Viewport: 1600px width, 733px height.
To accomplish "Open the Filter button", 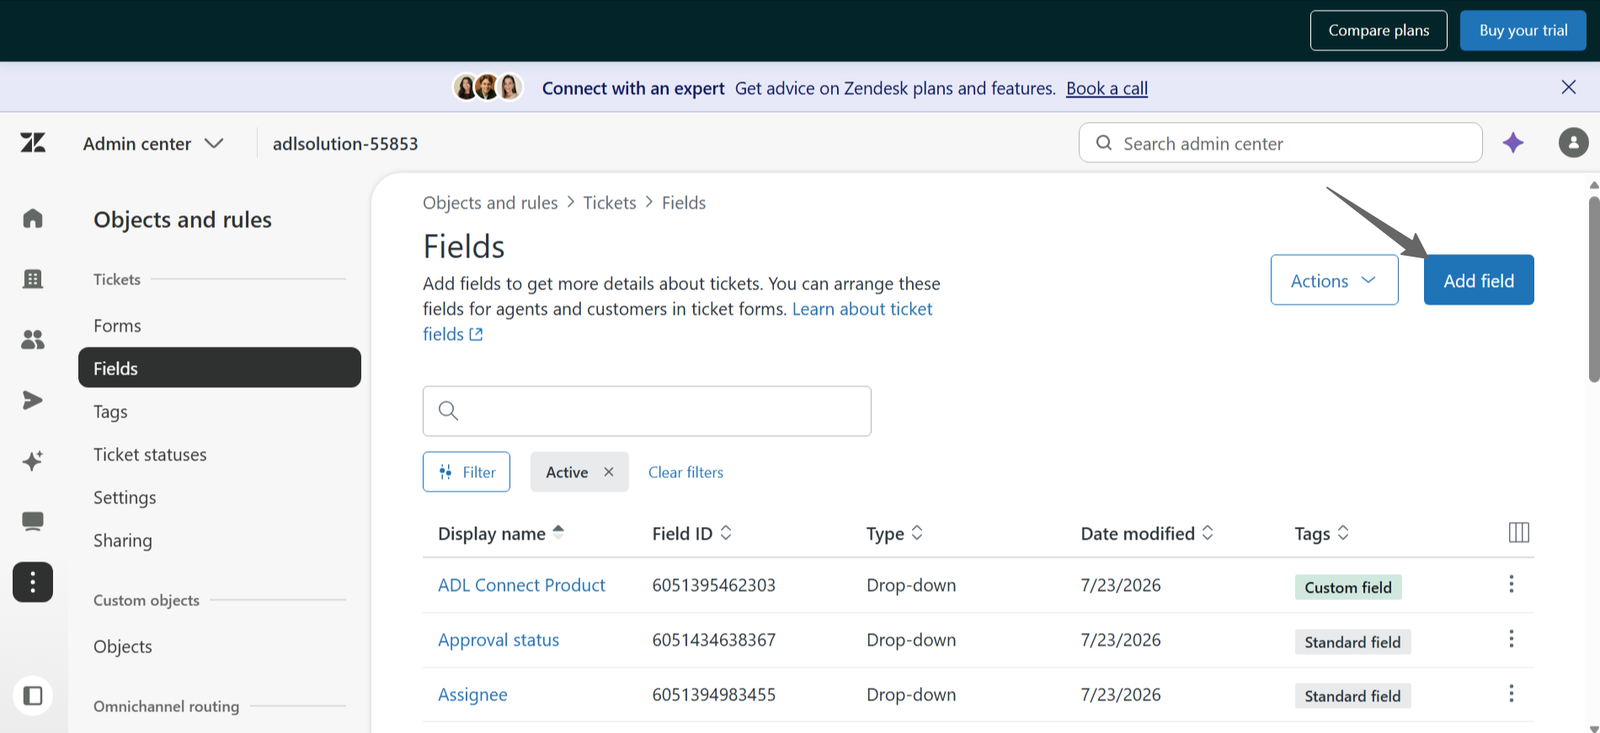I will coord(466,472).
